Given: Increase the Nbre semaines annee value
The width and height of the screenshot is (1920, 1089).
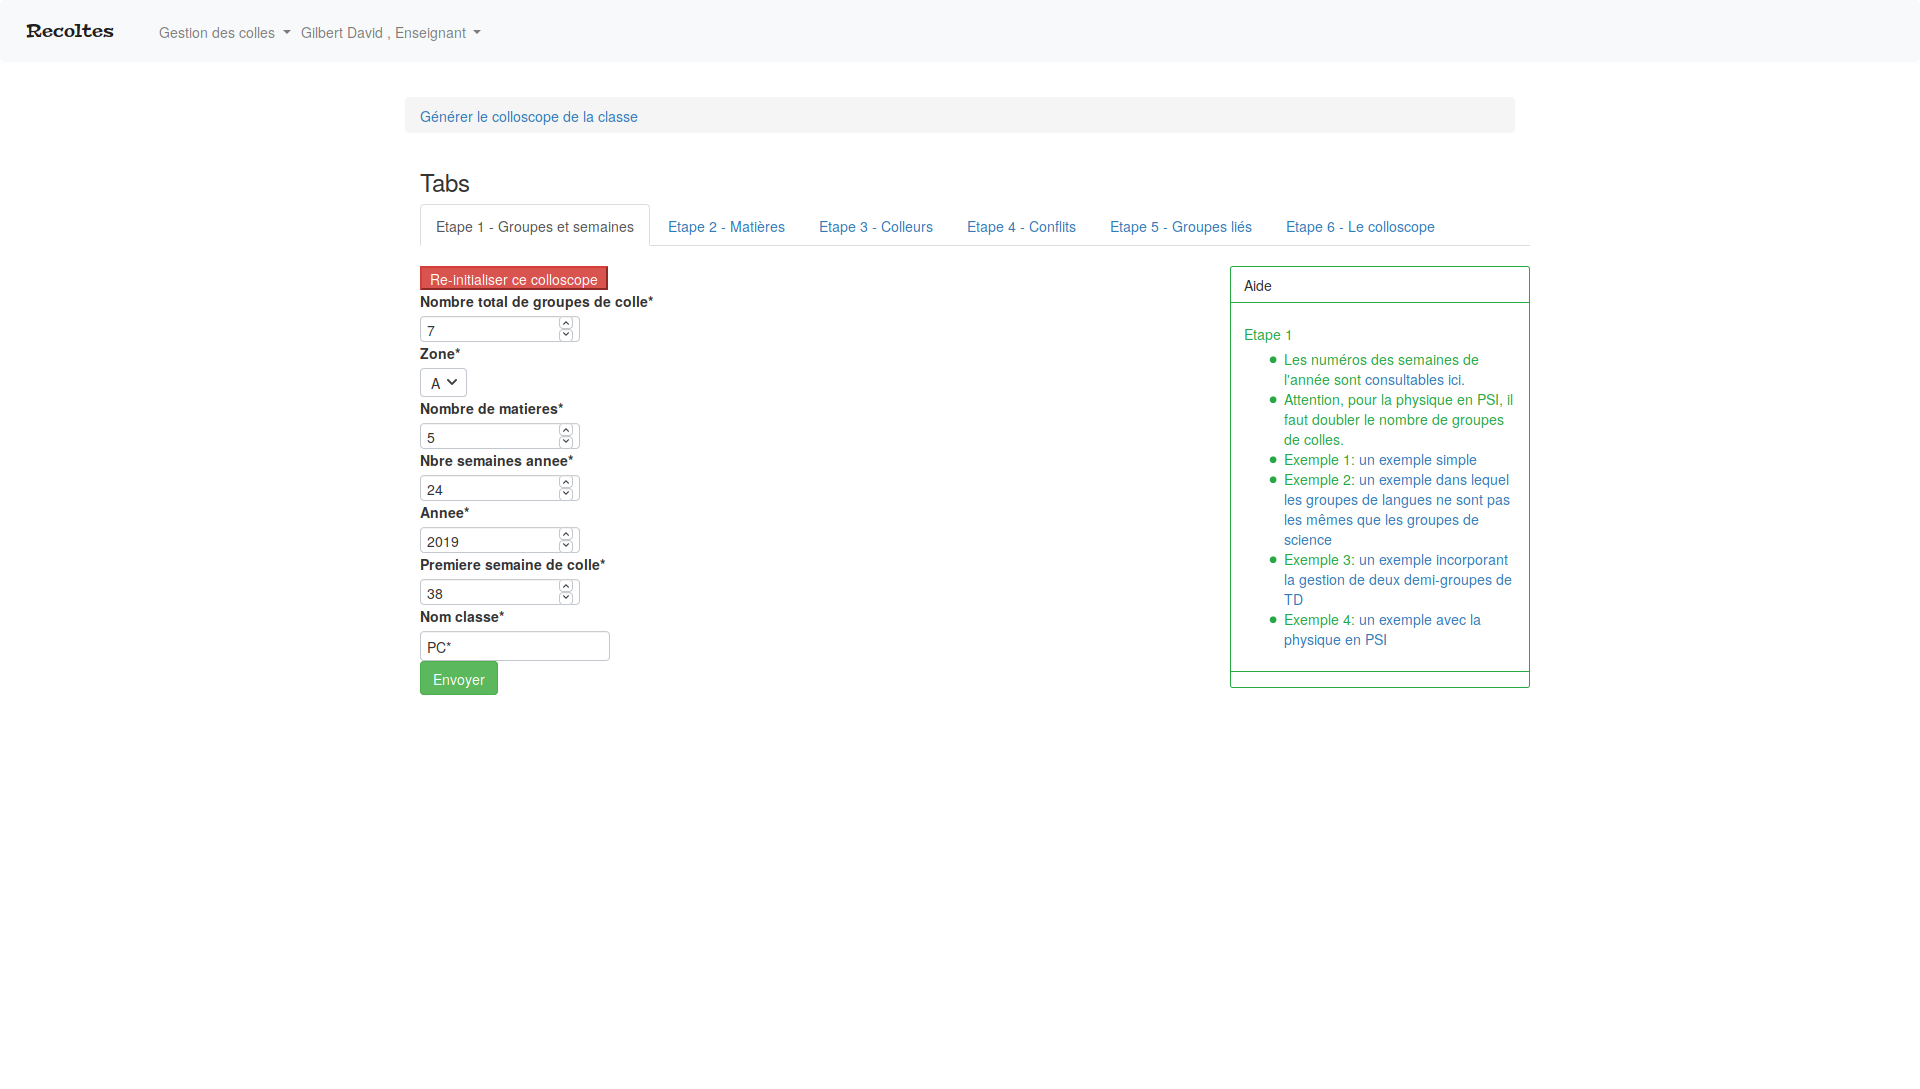Looking at the screenshot, I should pyautogui.click(x=566, y=483).
